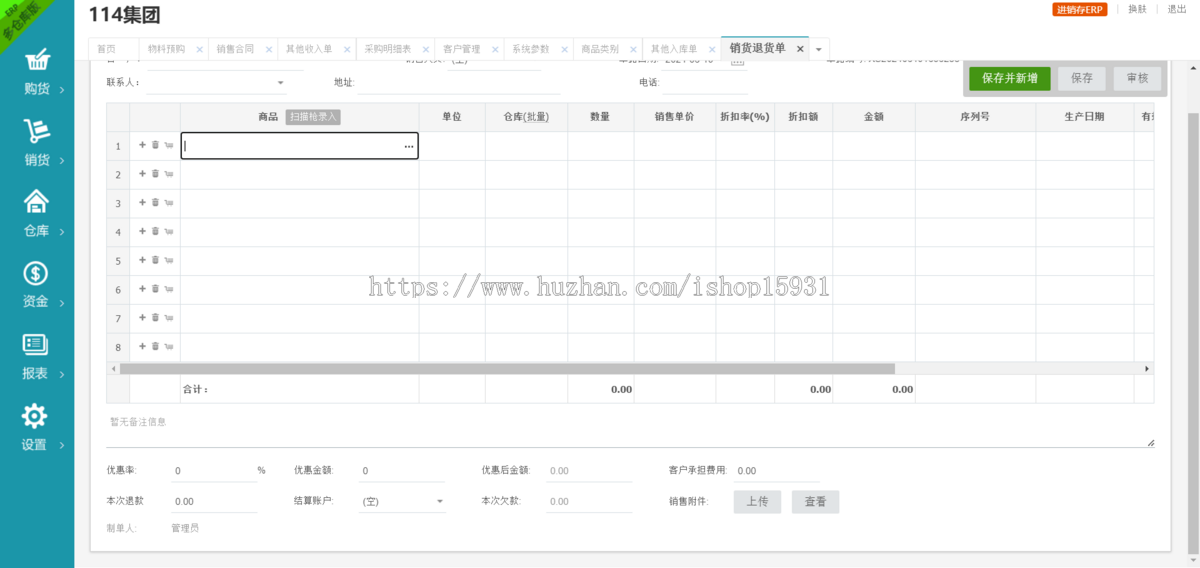Image resolution: width=1200 pixels, height=568 pixels.
Task: Switch to the 系统参数 tab
Action: [x=530, y=49]
